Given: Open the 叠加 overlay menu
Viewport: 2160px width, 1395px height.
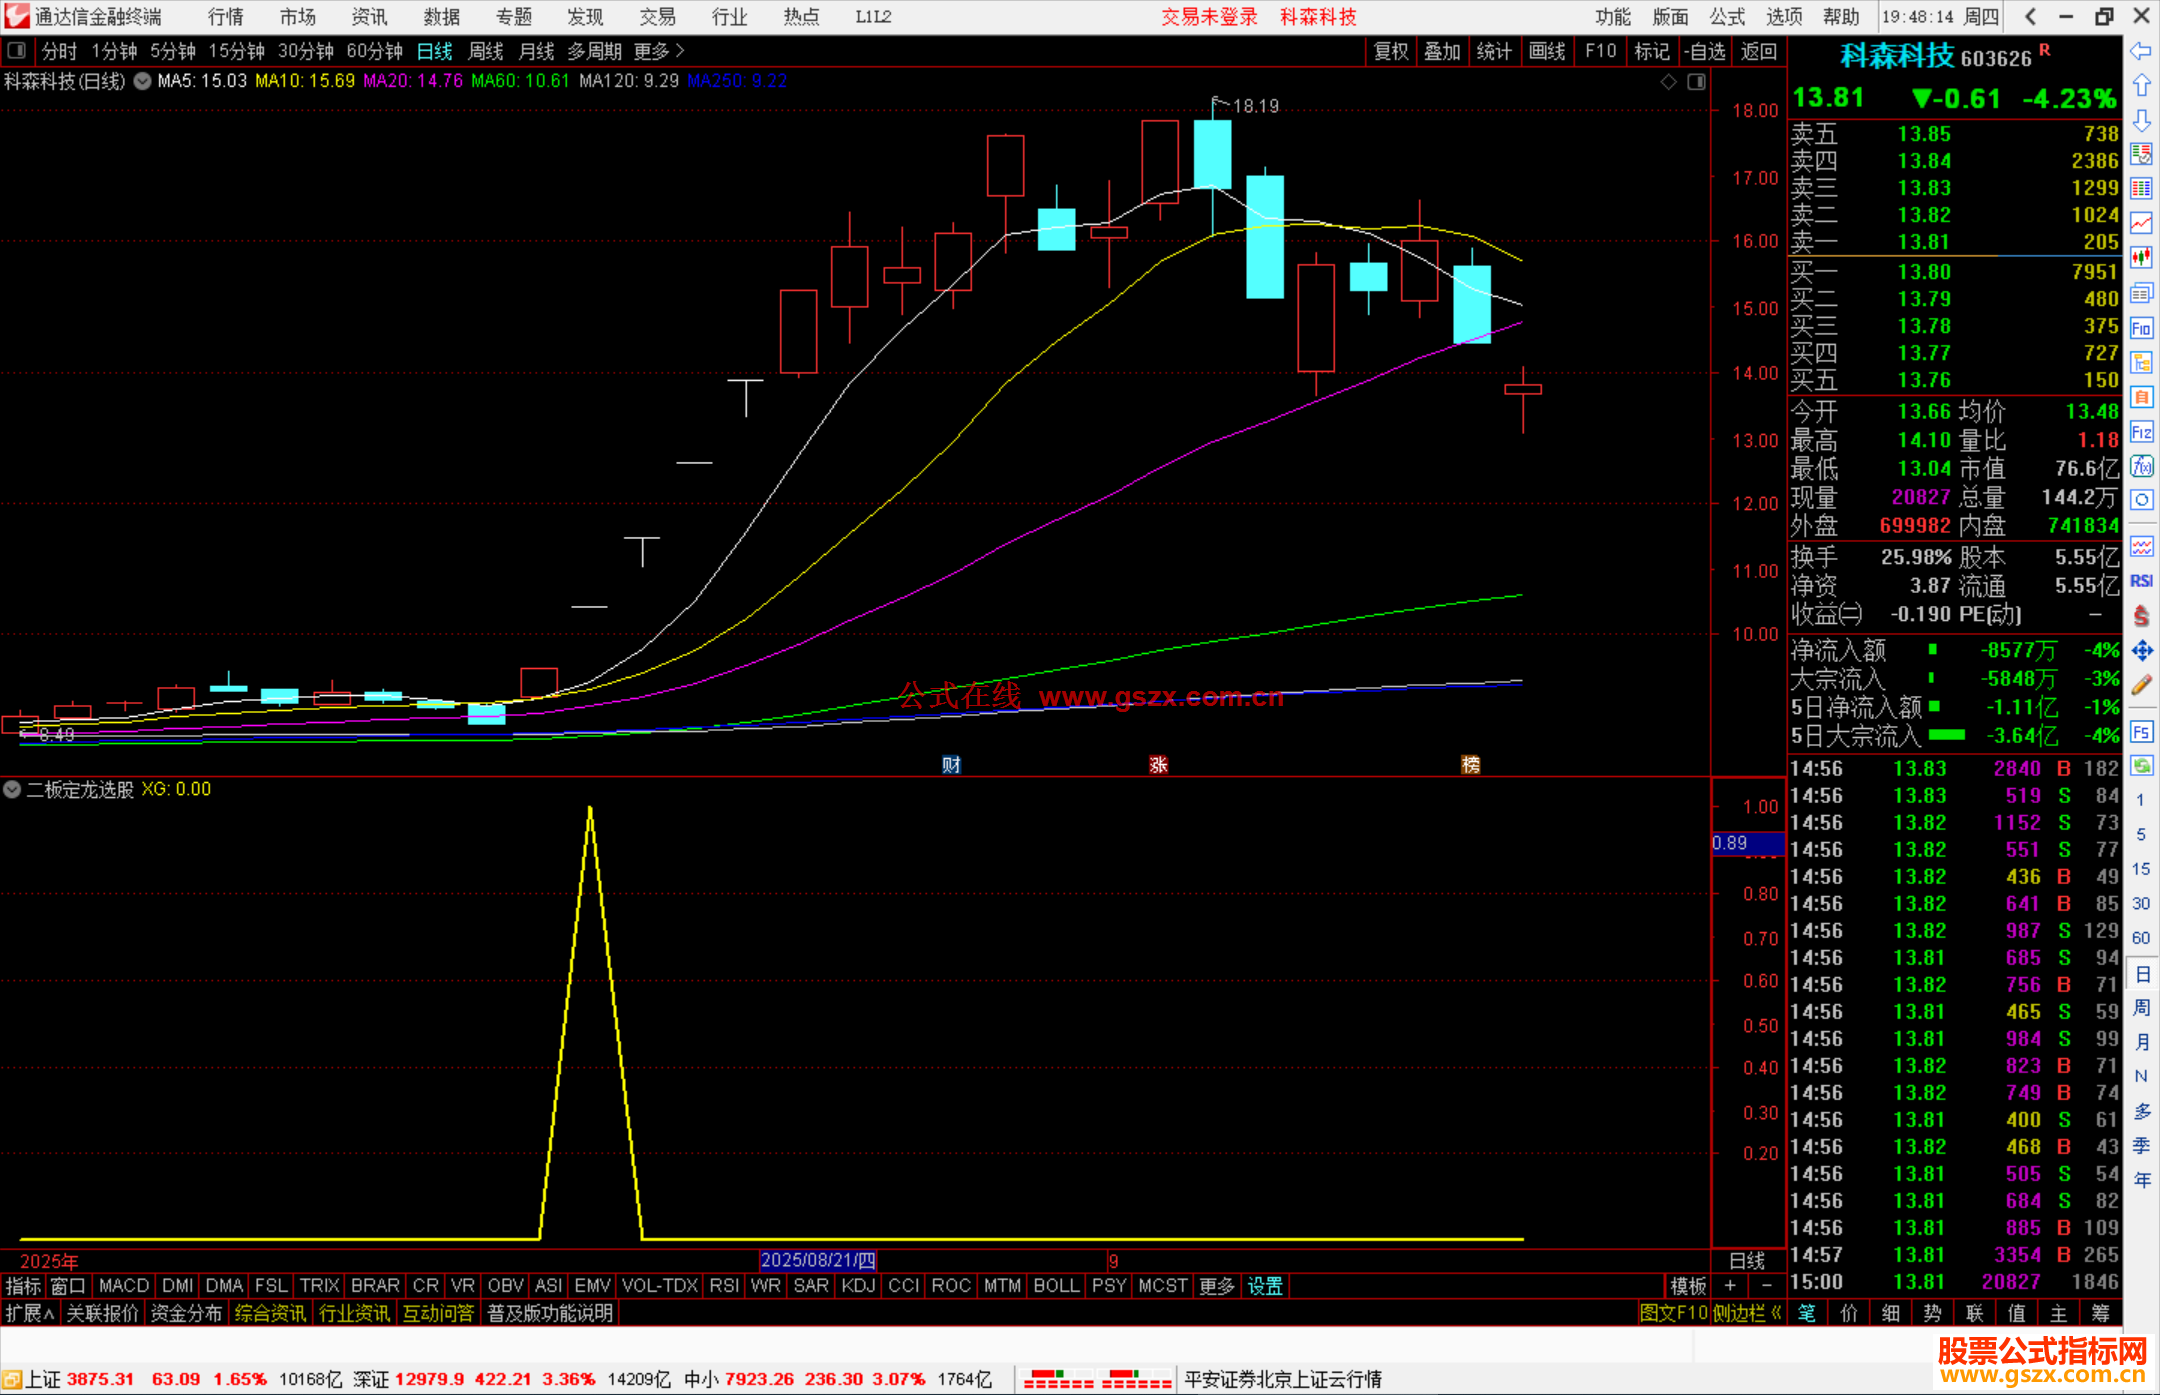Looking at the screenshot, I should pos(1442,51).
